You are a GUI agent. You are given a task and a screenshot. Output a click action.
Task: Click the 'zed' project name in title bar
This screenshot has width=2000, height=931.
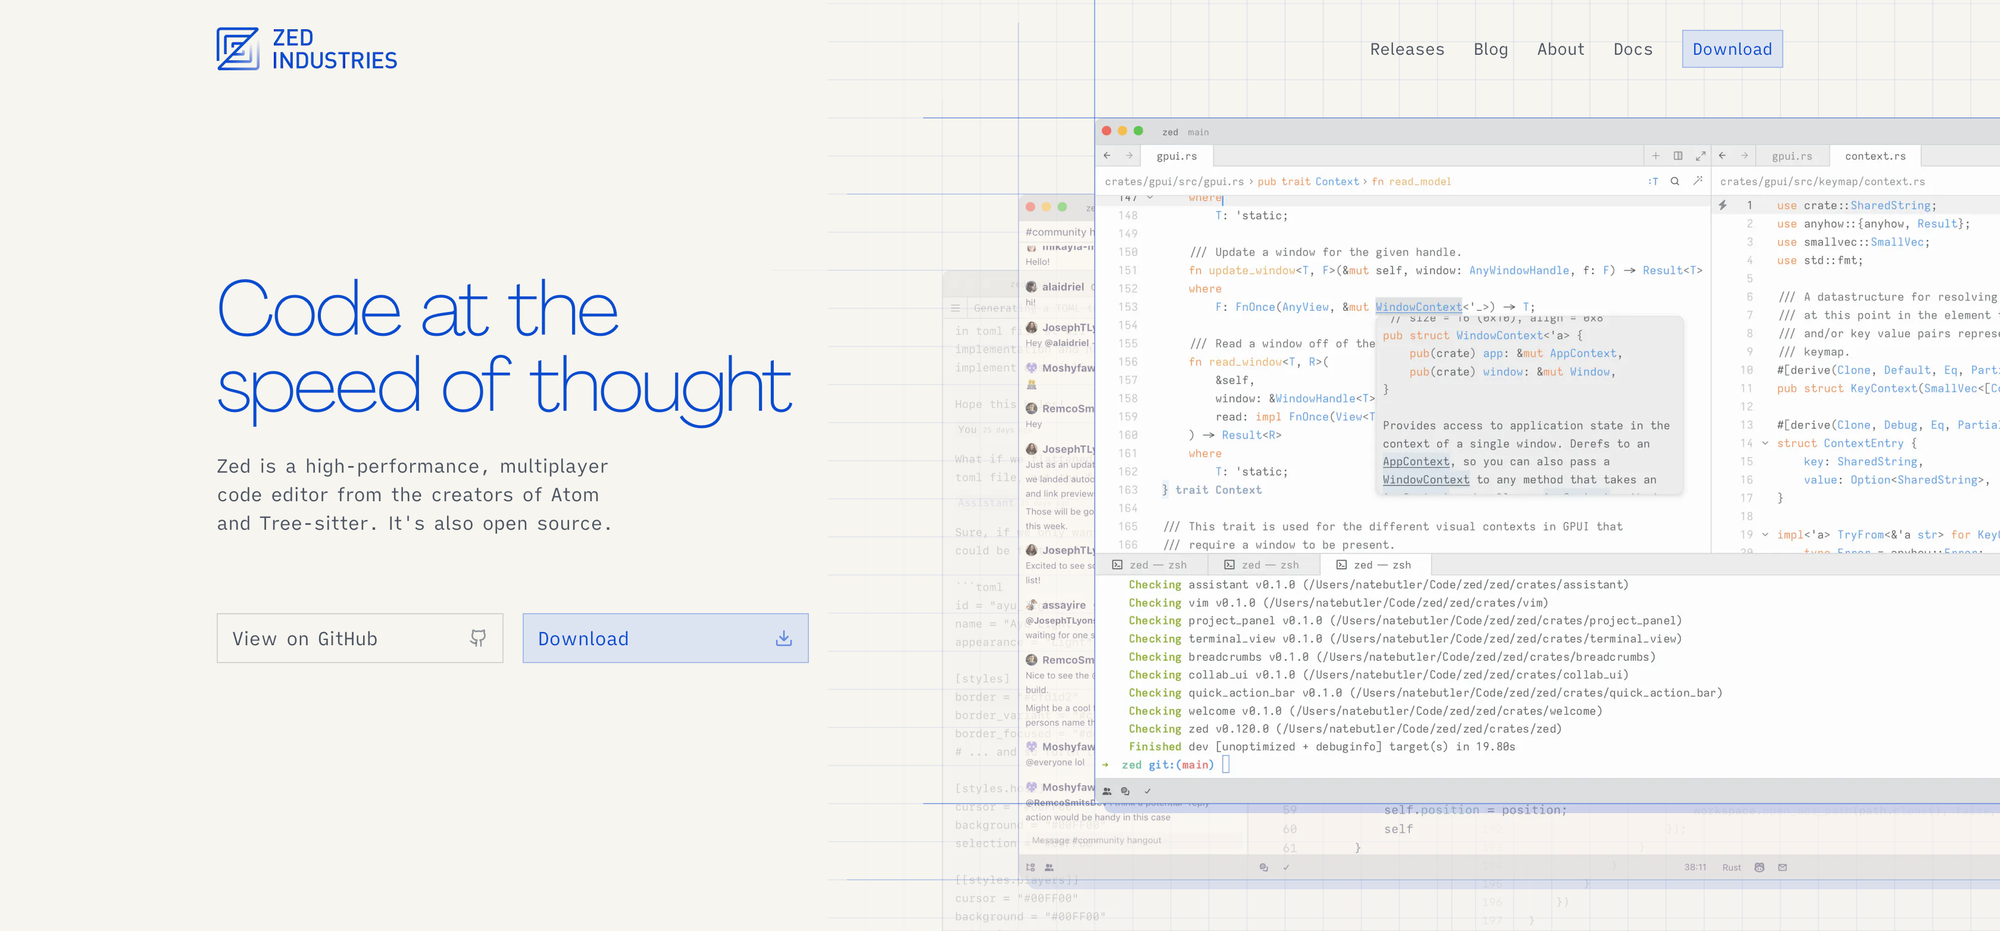1170,132
